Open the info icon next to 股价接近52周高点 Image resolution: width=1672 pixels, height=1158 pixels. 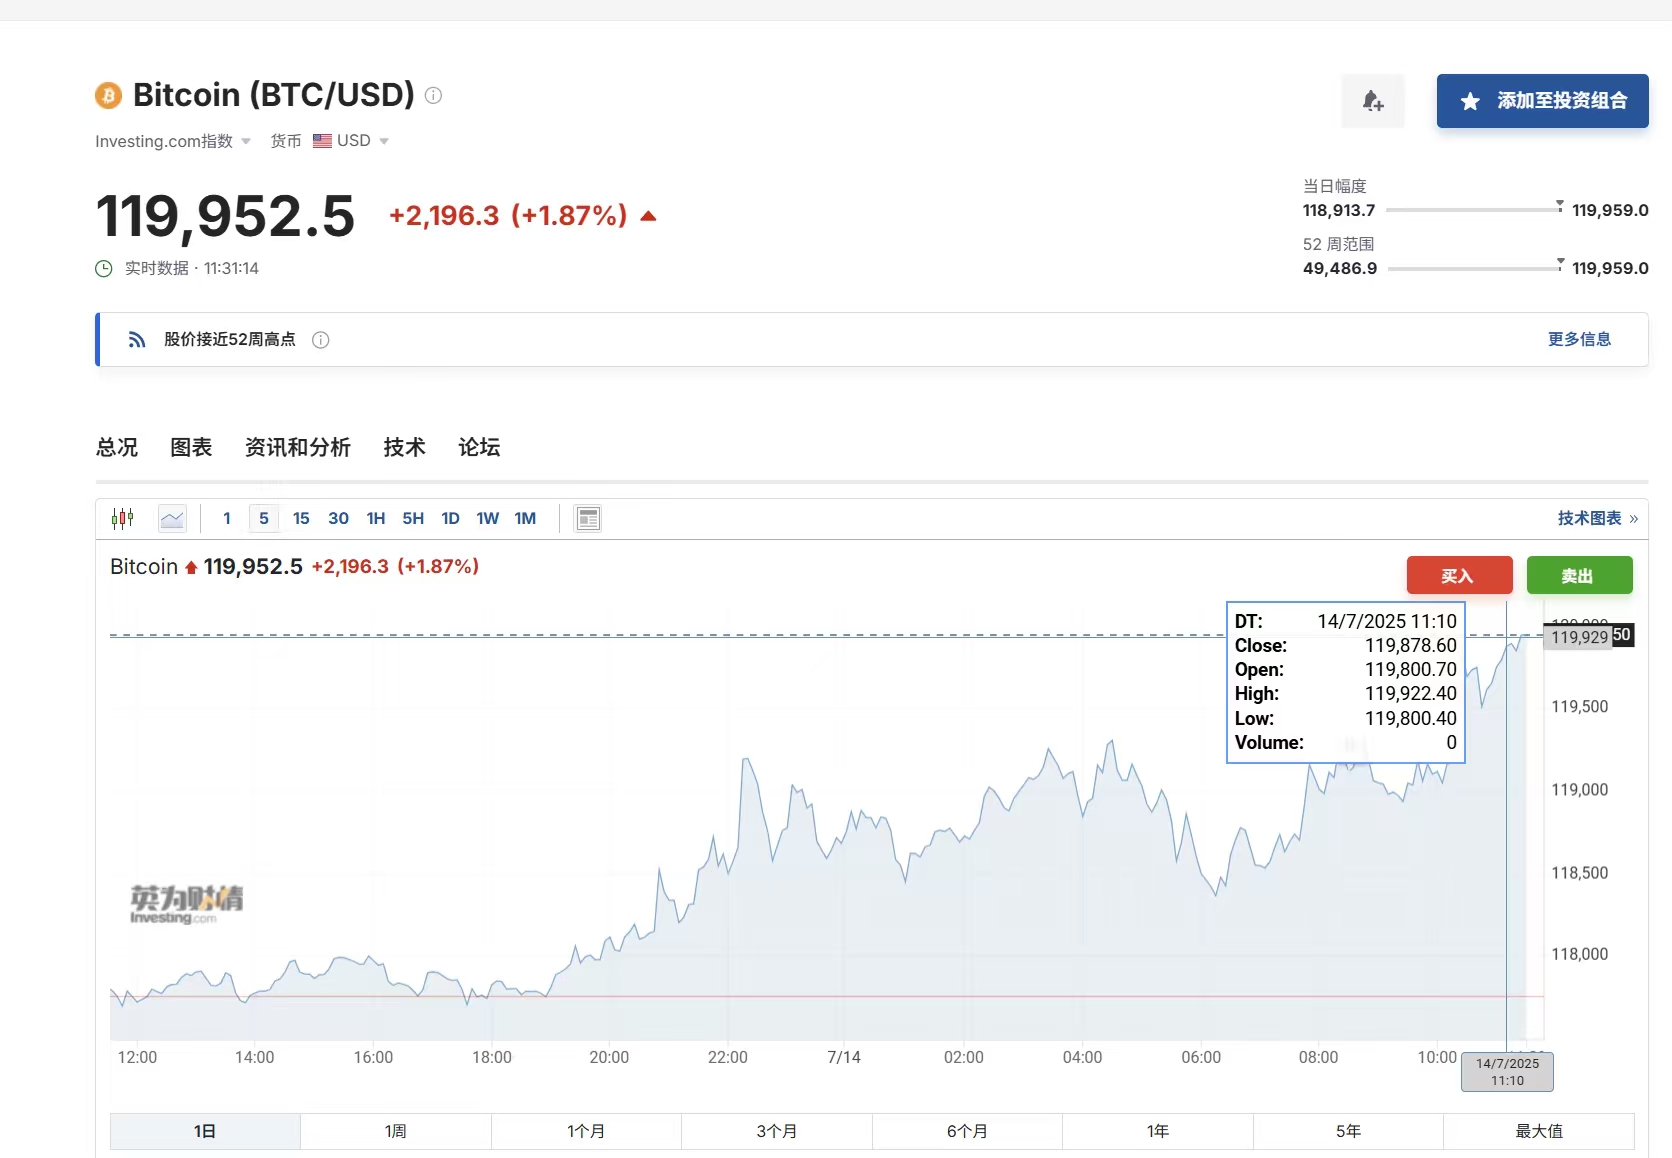click(321, 340)
